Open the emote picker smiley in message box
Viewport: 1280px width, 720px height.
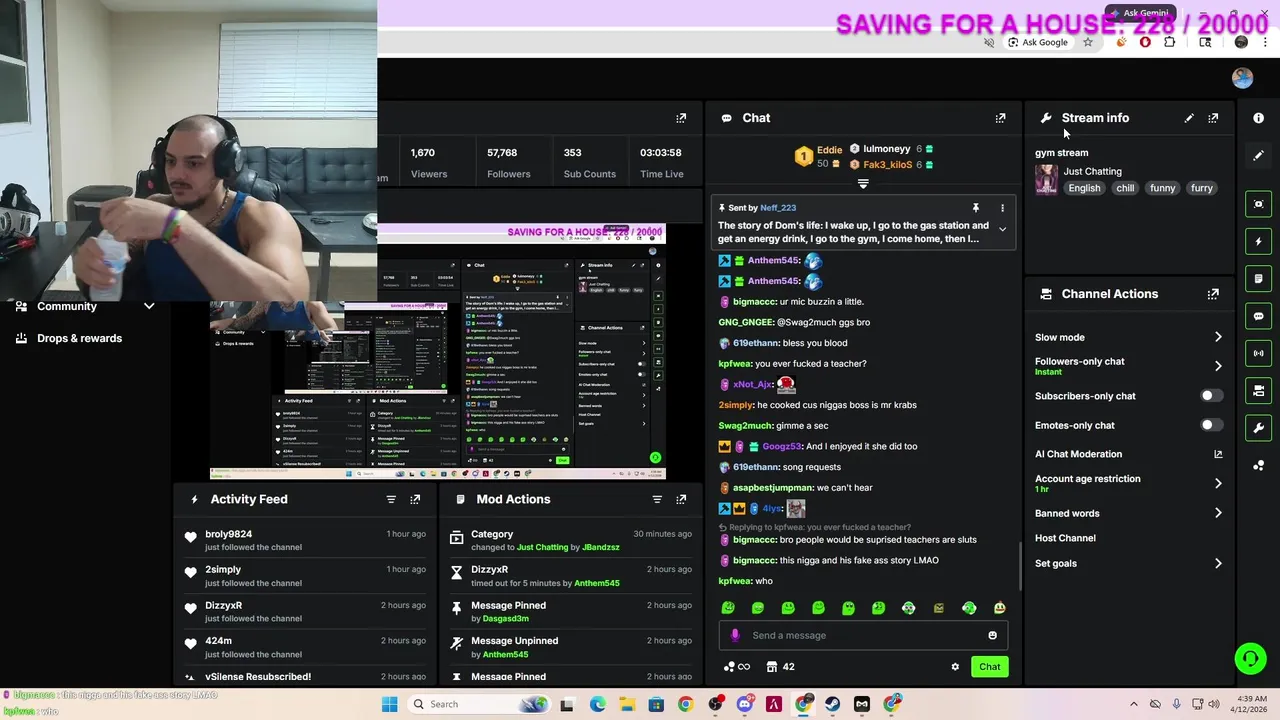pyautogui.click(x=992, y=635)
